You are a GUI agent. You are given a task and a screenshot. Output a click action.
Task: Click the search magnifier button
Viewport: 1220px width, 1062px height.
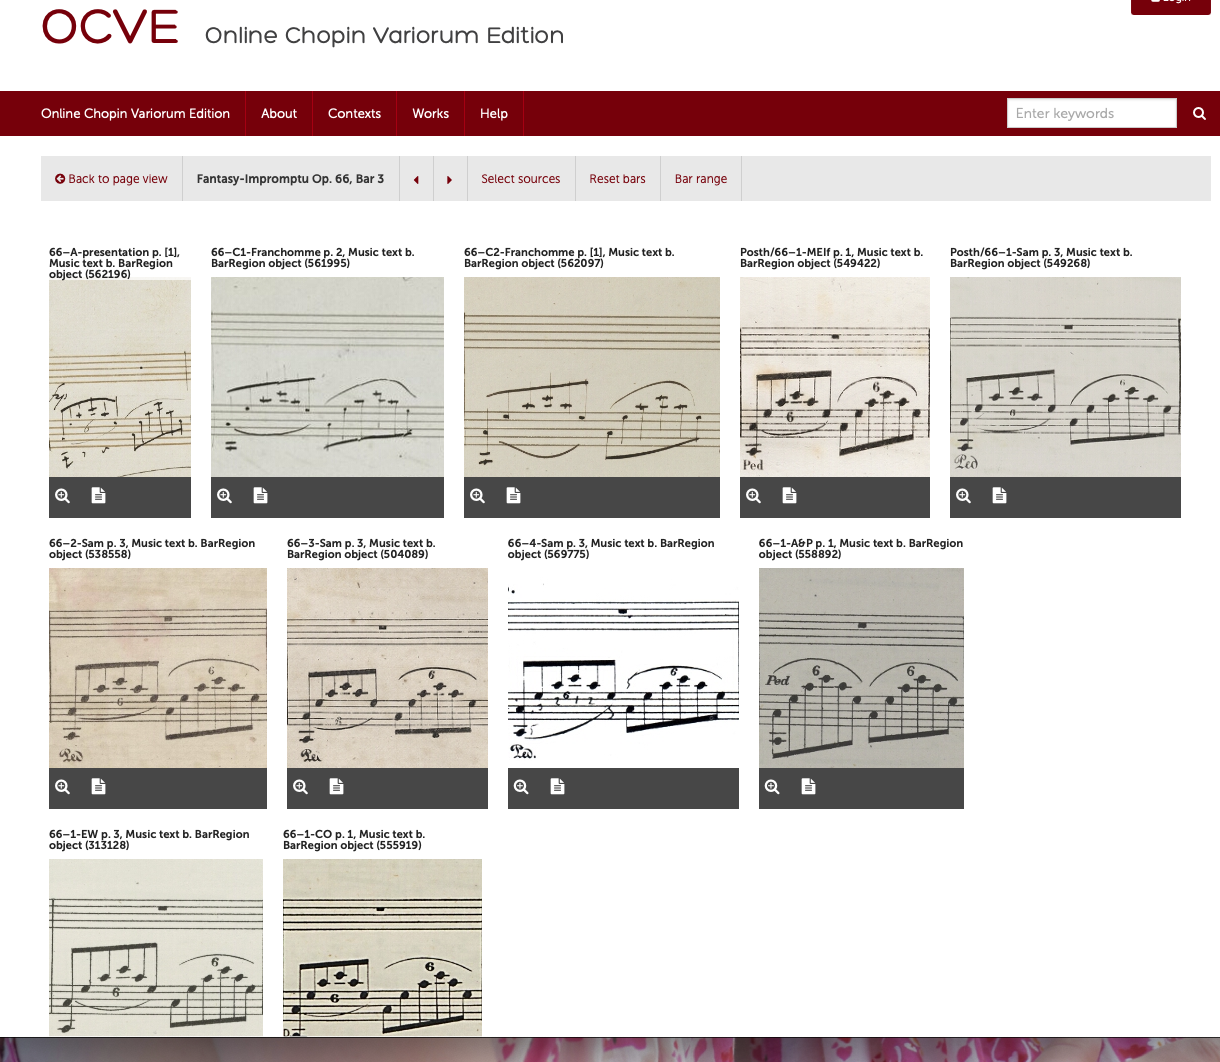click(x=1199, y=114)
